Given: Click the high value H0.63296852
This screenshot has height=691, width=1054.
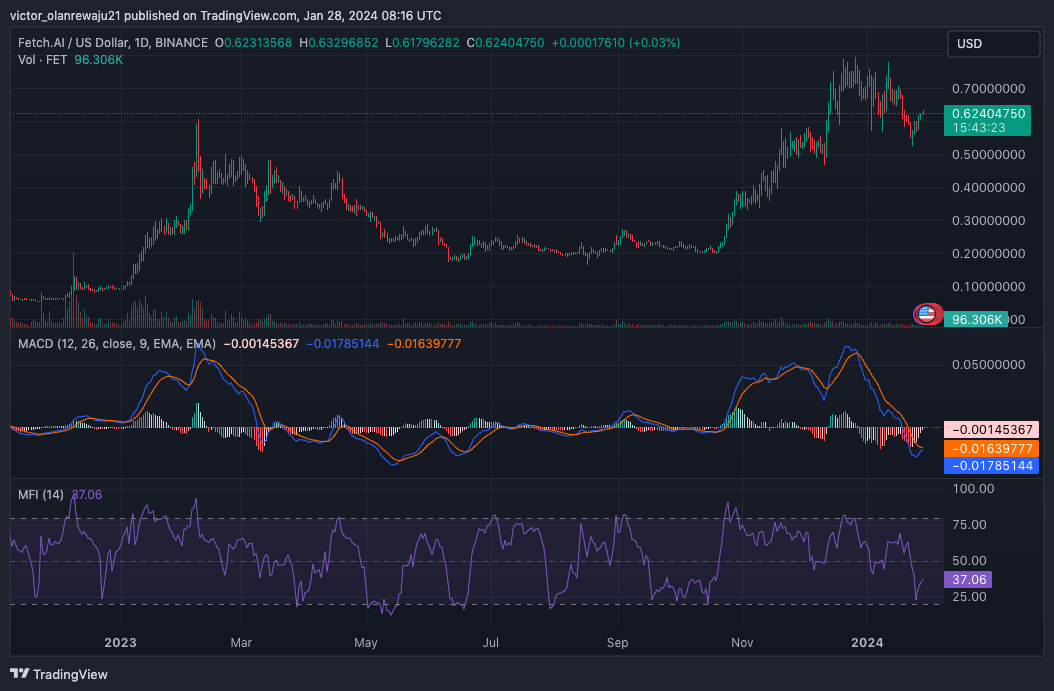Looking at the screenshot, I should point(339,42).
